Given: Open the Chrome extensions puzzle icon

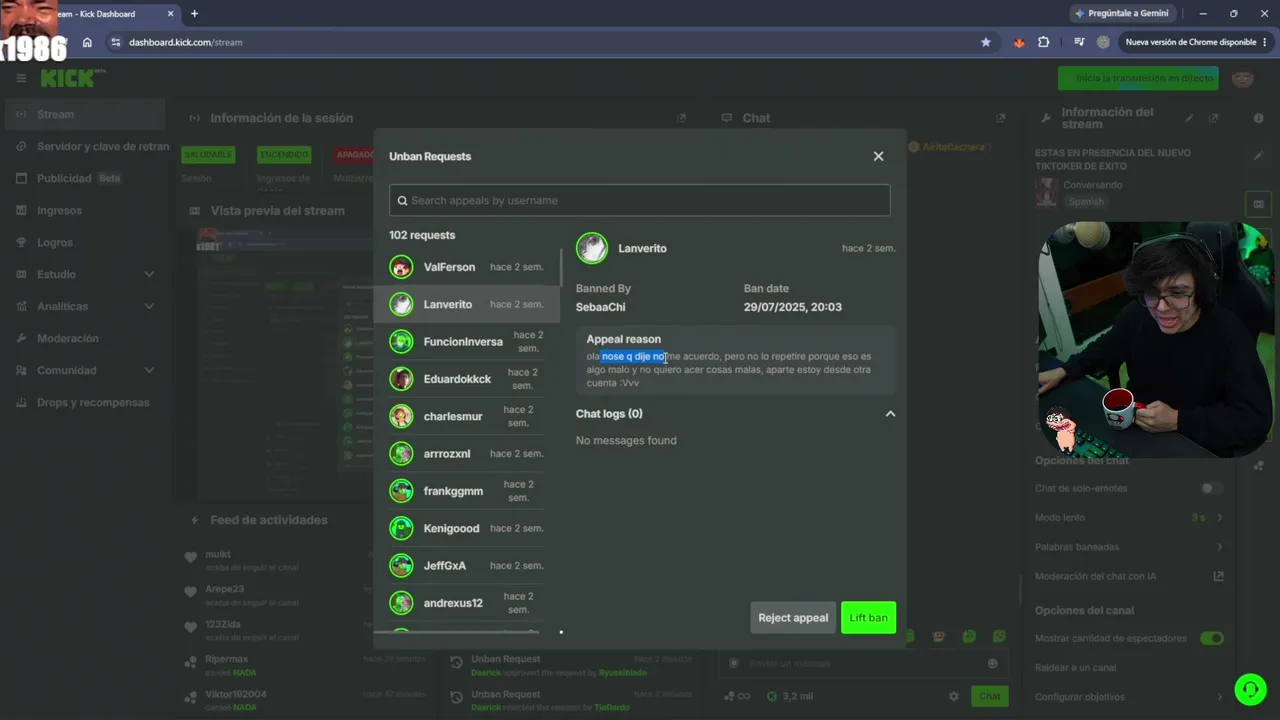Looking at the screenshot, I should pos(1044,42).
